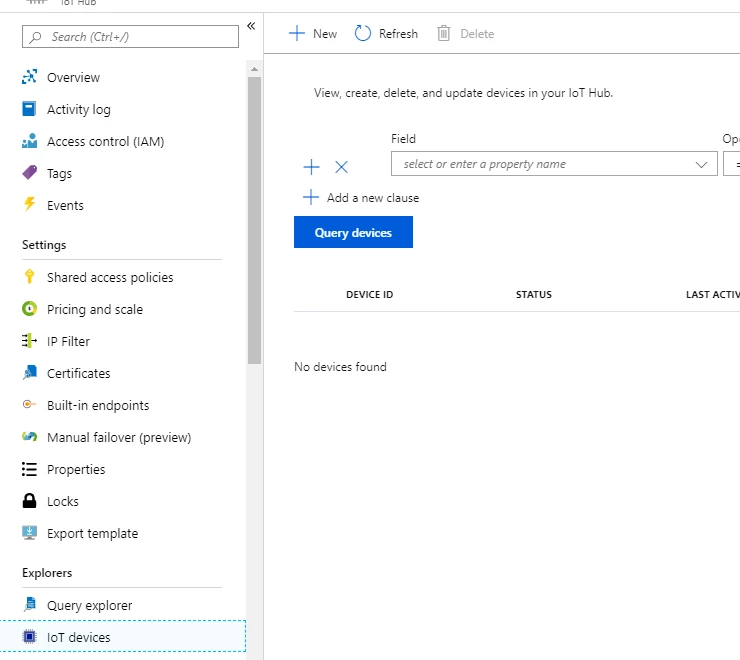Click the Built-in endpoints icon
740x660 pixels.
point(29,404)
